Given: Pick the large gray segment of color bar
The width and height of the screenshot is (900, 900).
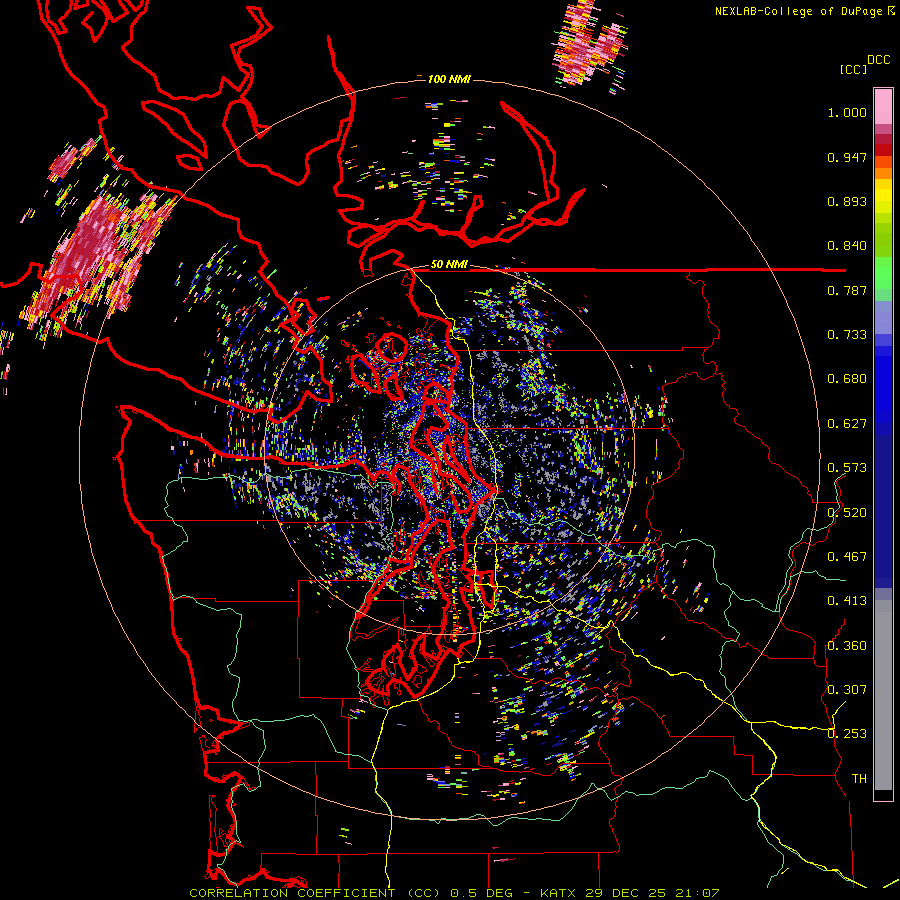Looking at the screenshot, I should pos(883,695).
